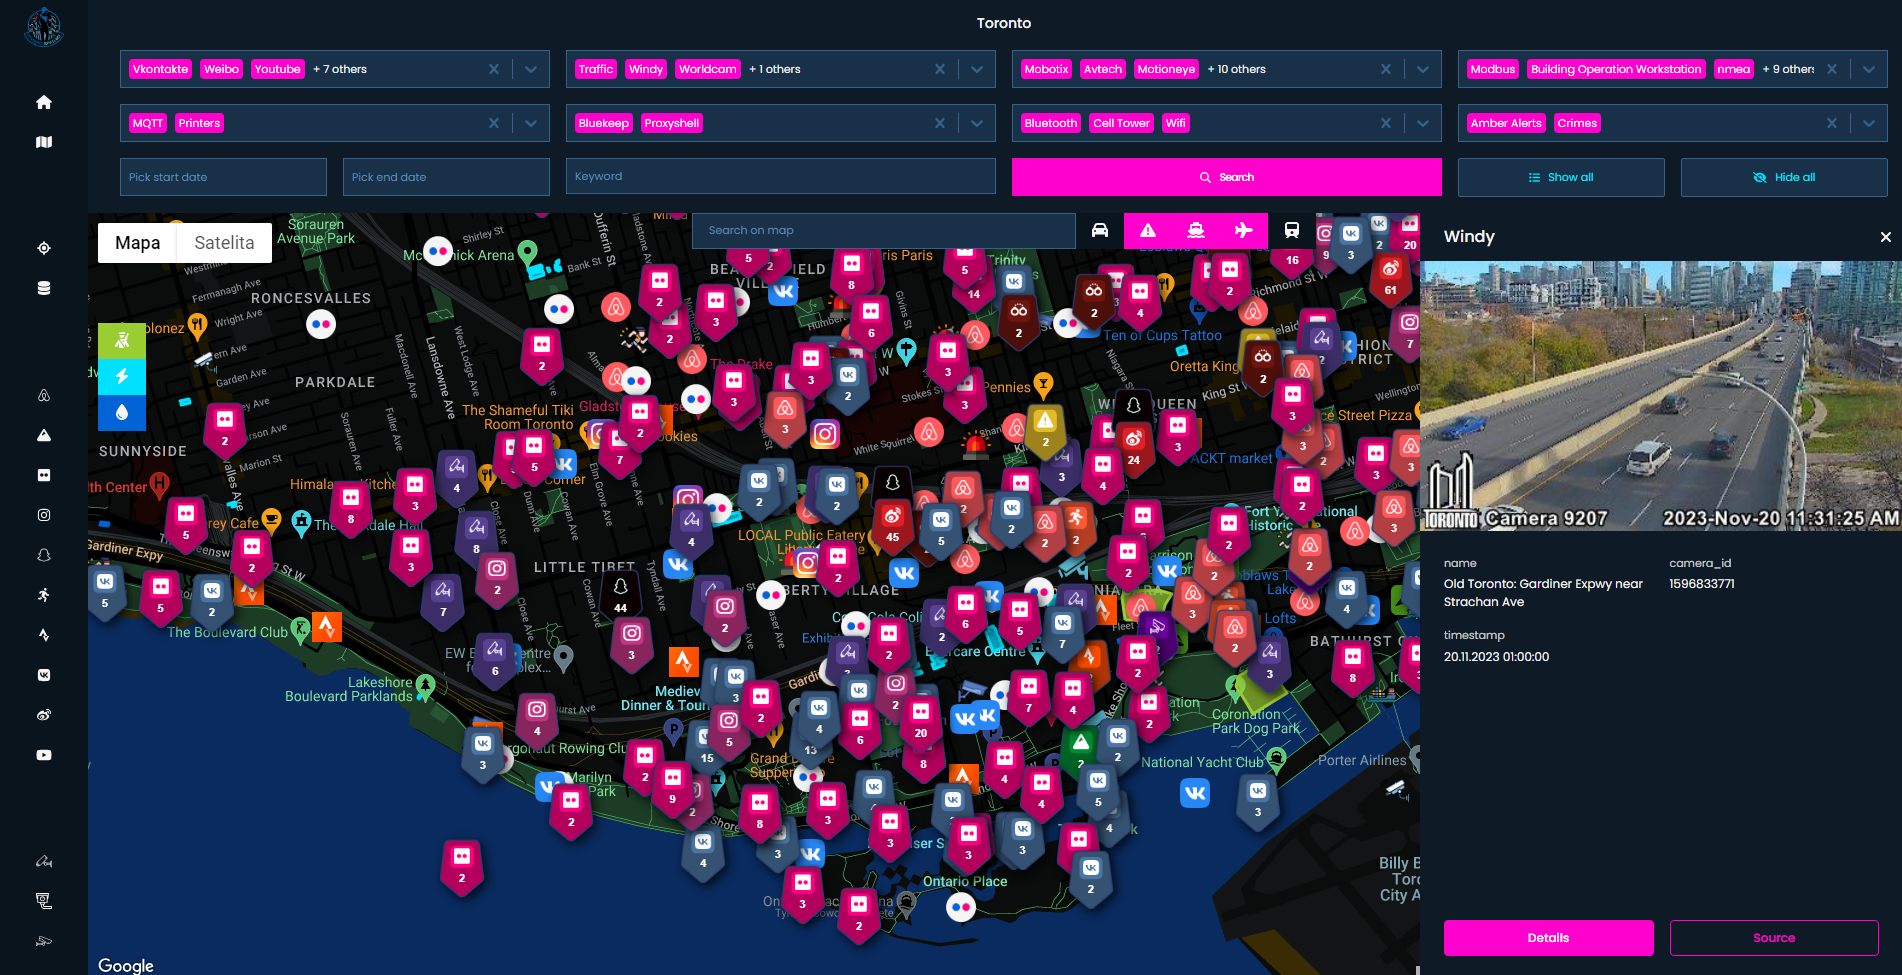Open the home page from sidebar
The image size is (1902, 975).
click(44, 102)
